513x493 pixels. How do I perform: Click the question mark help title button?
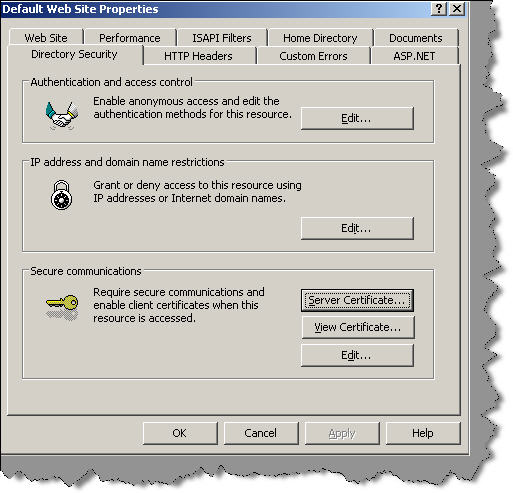click(439, 9)
